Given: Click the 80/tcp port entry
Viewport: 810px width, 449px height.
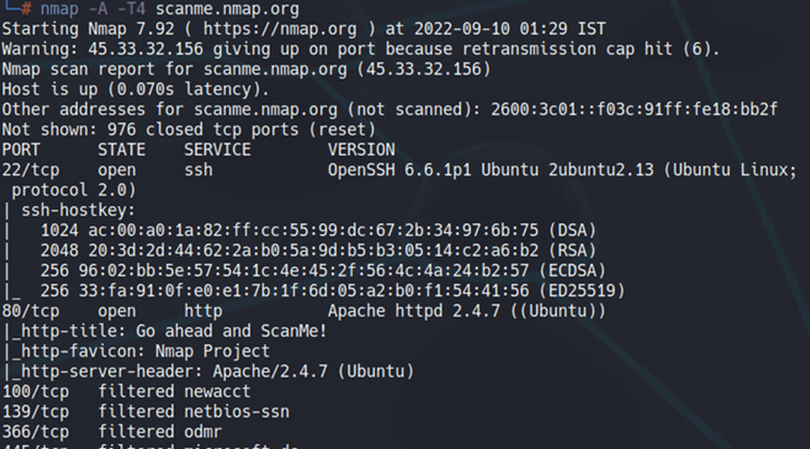Looking at the screenshot, I should (x=31, y=310).
